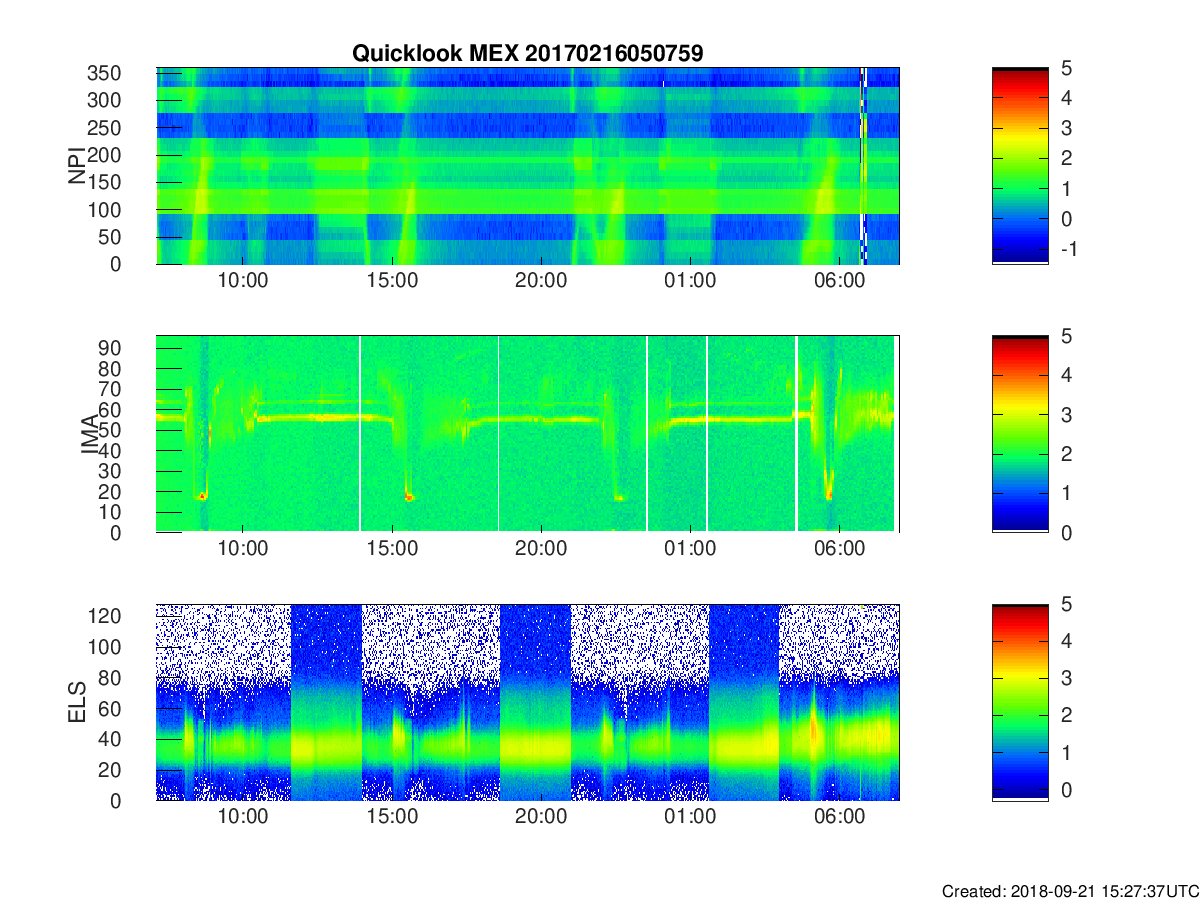Click the 10:00 tick label under IMA plot

[243, 549]
